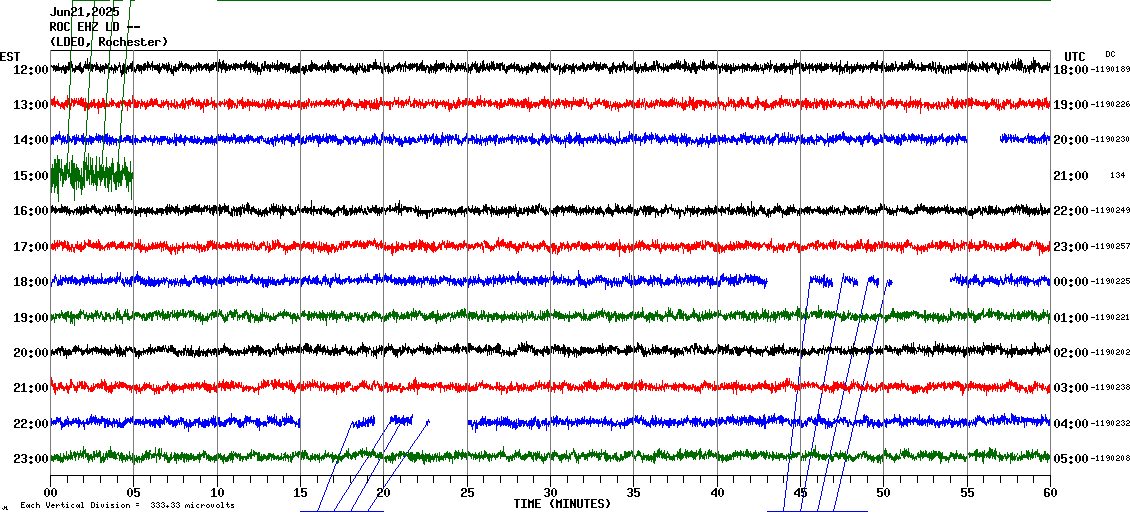This screenshot has width=1130, height=519.
Task: Click the green high-amplitude burst at 15:00
Action: click(x=91, y=175)
